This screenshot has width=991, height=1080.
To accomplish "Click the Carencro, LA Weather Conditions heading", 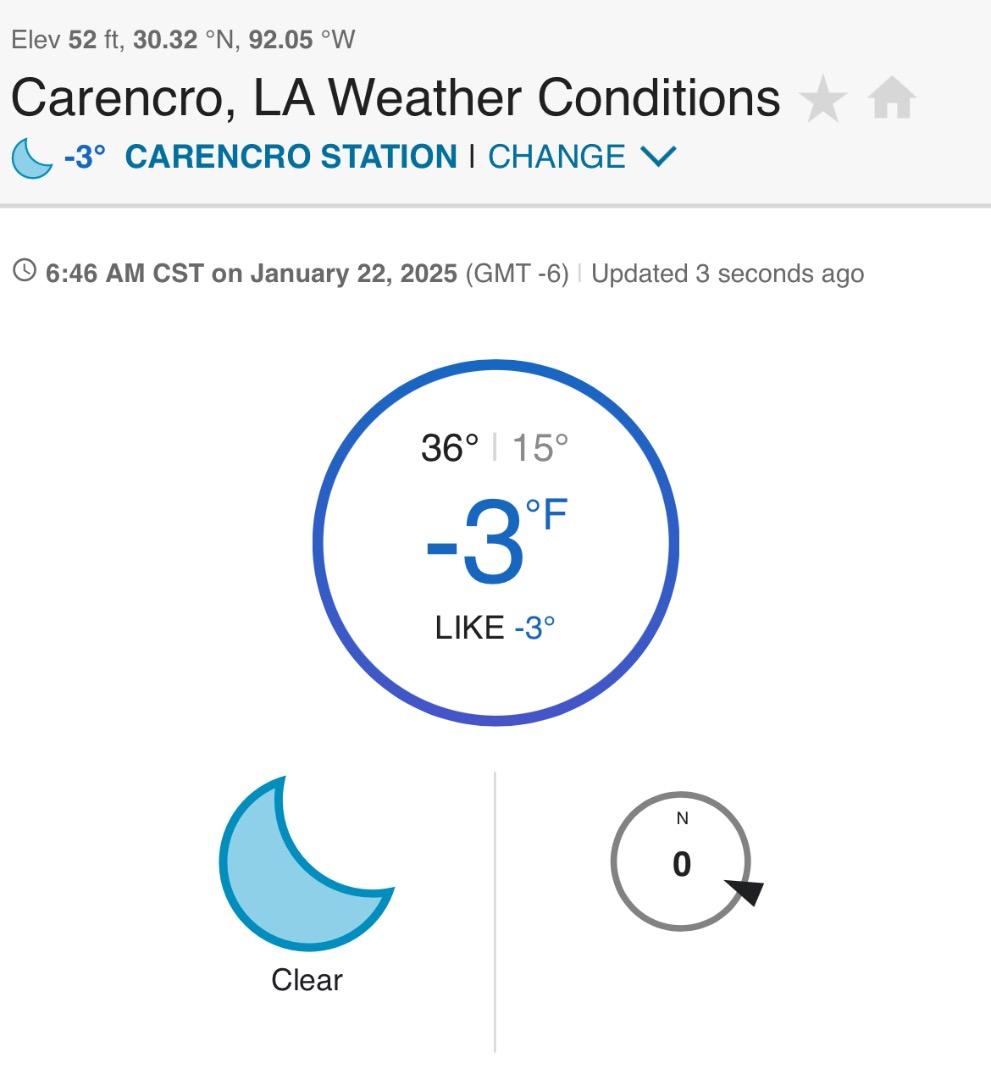I will click(x=395, y=98).
